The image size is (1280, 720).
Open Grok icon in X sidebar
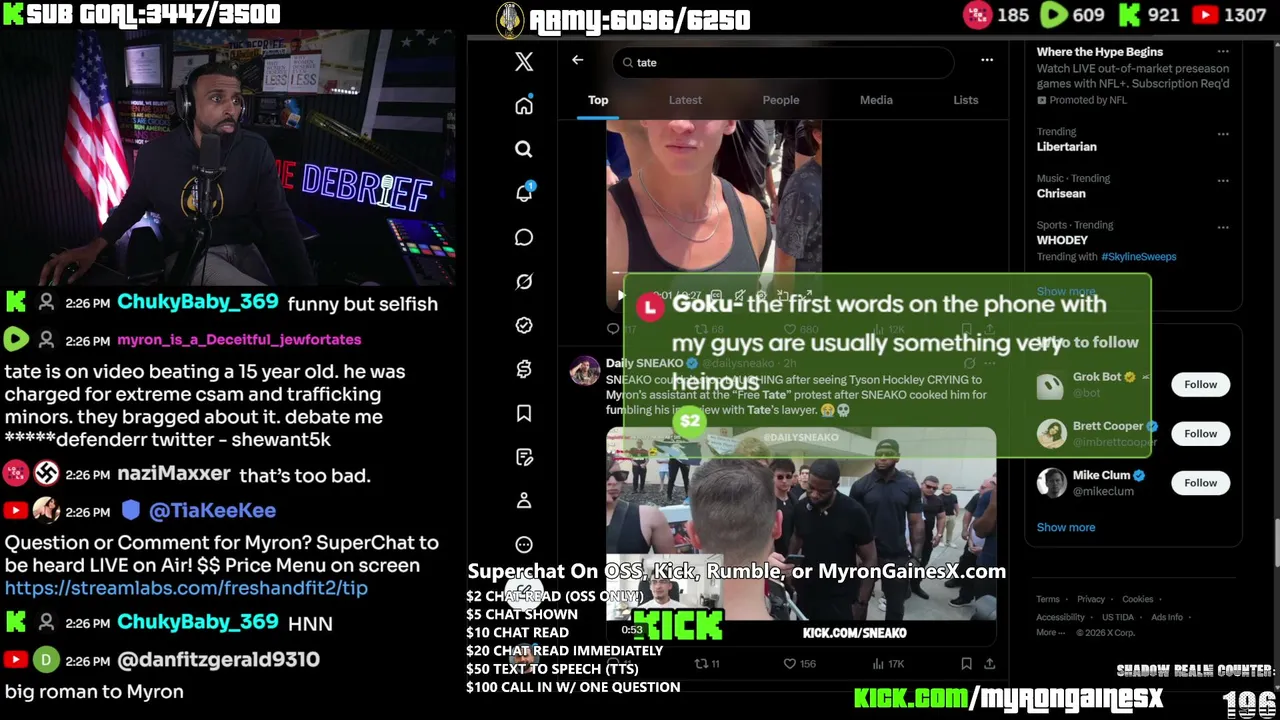tap(524, 281)
